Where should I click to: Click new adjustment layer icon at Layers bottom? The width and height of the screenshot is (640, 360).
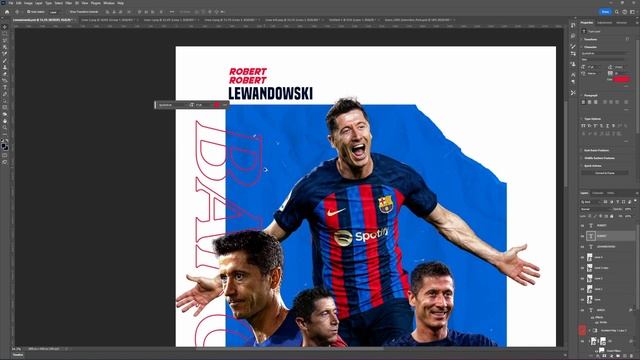point(611,356)
